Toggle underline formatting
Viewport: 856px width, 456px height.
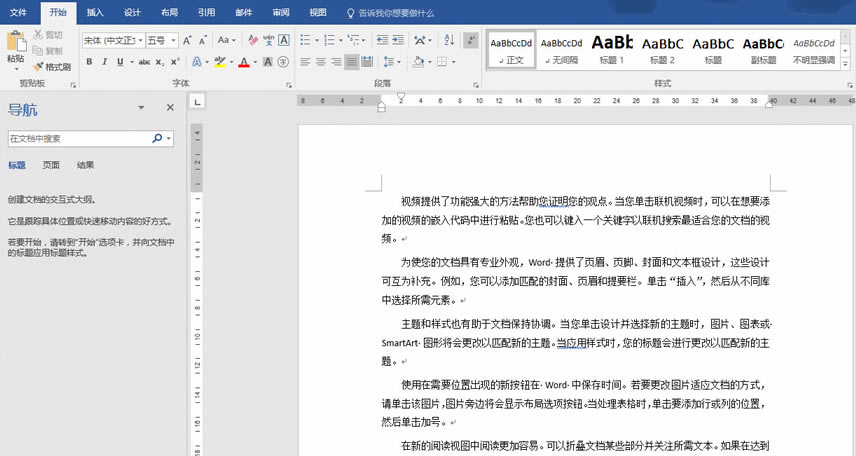[120, 62]
